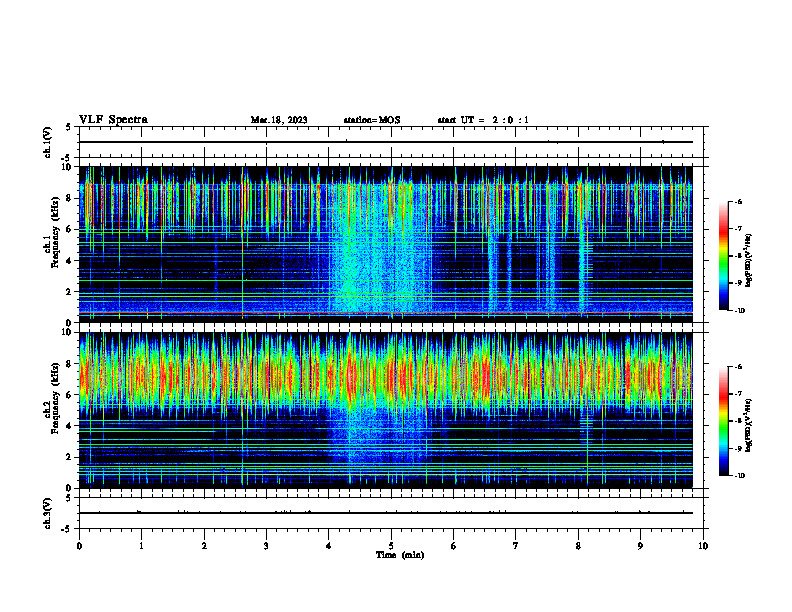792x612 pixels.
Task: Select the date text "Mar.18, 2023"
Action: [279, 120]
